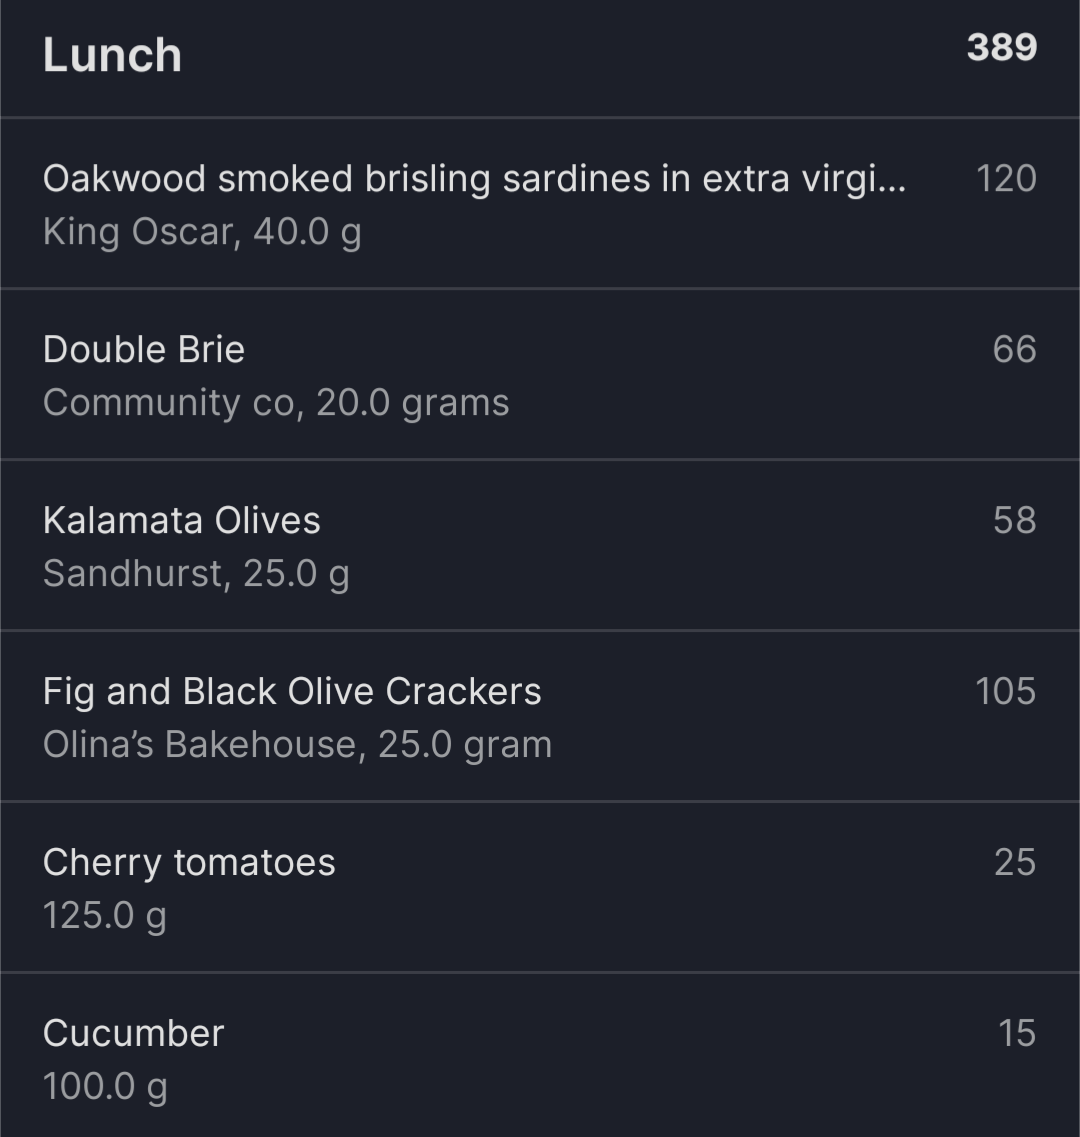Click the Lunch total of 389 calories

tap(1002, 48)
